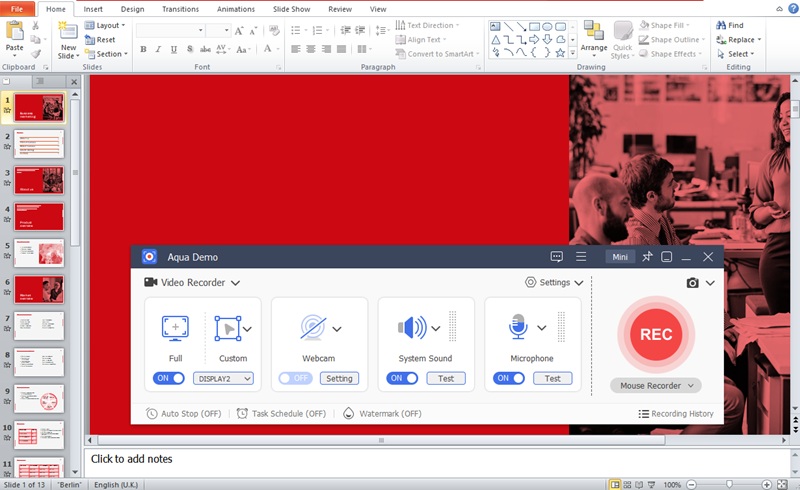Viewport: 800px width, 490px height.
Task: Click the zoom slider handle in status bar
Action: point(729,484)
